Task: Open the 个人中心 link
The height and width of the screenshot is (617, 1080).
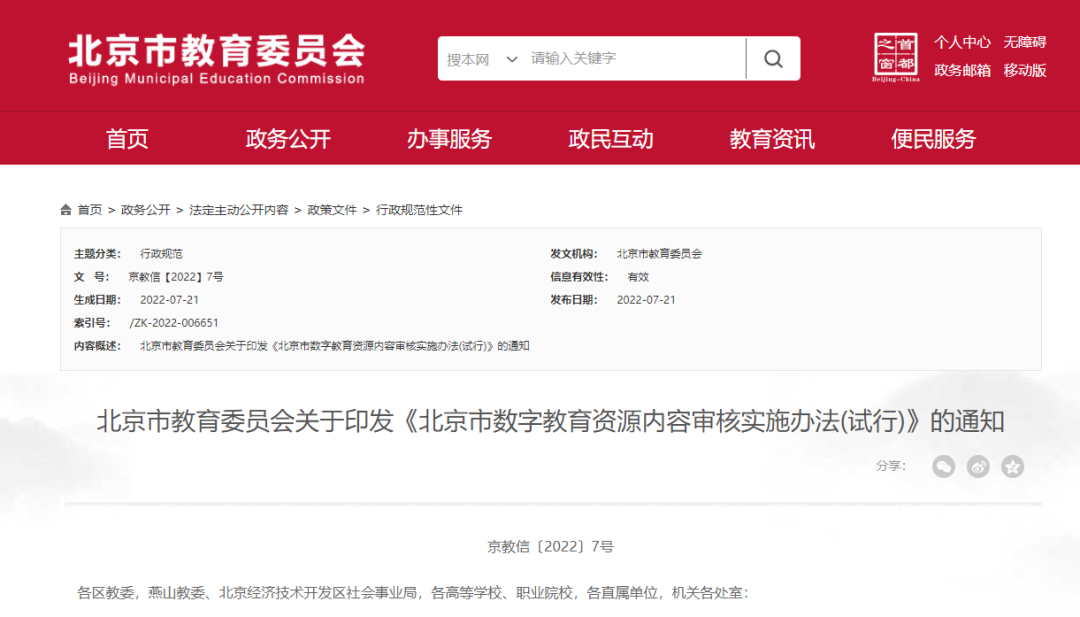Action: [x=962, y=42]
